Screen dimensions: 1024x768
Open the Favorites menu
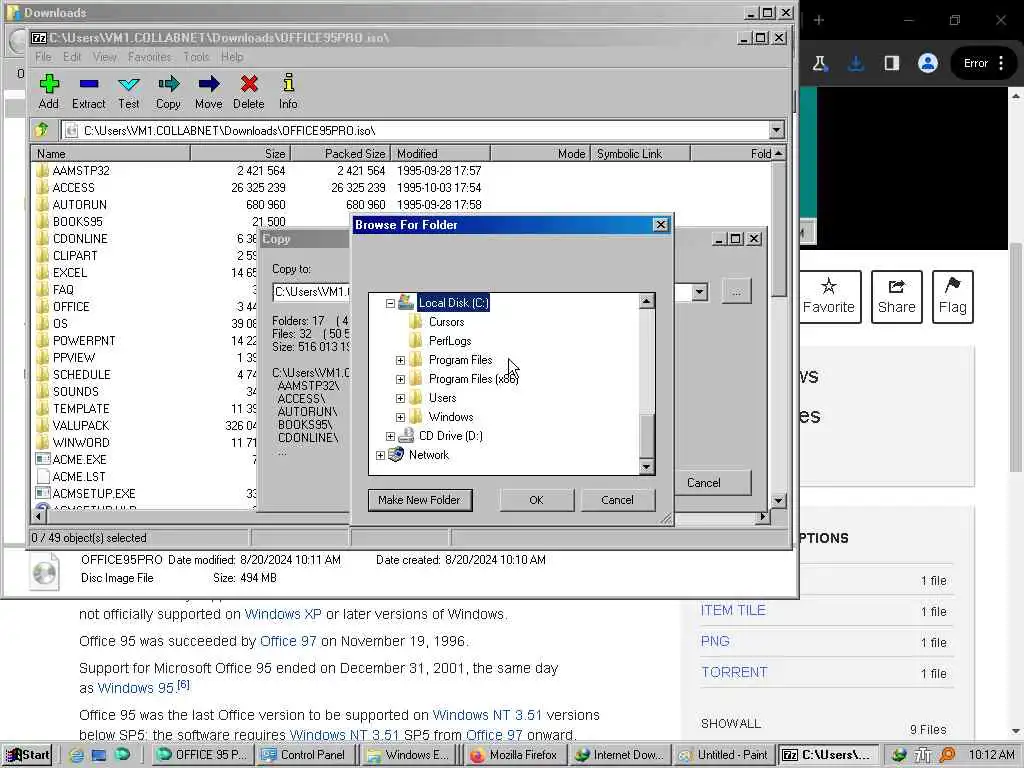coord(150,57)
